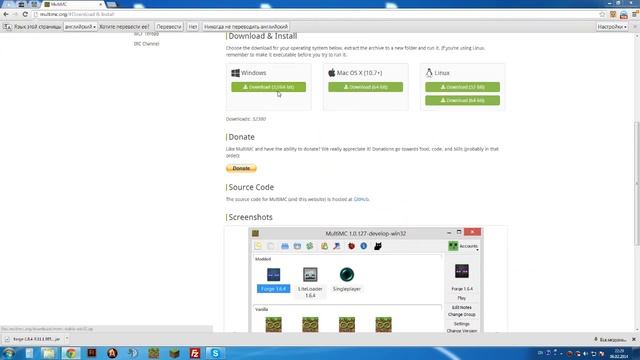Click the system tray clock
Image resolution: width=640 pixels, height=360 pixels.
[x=619, y=353]
